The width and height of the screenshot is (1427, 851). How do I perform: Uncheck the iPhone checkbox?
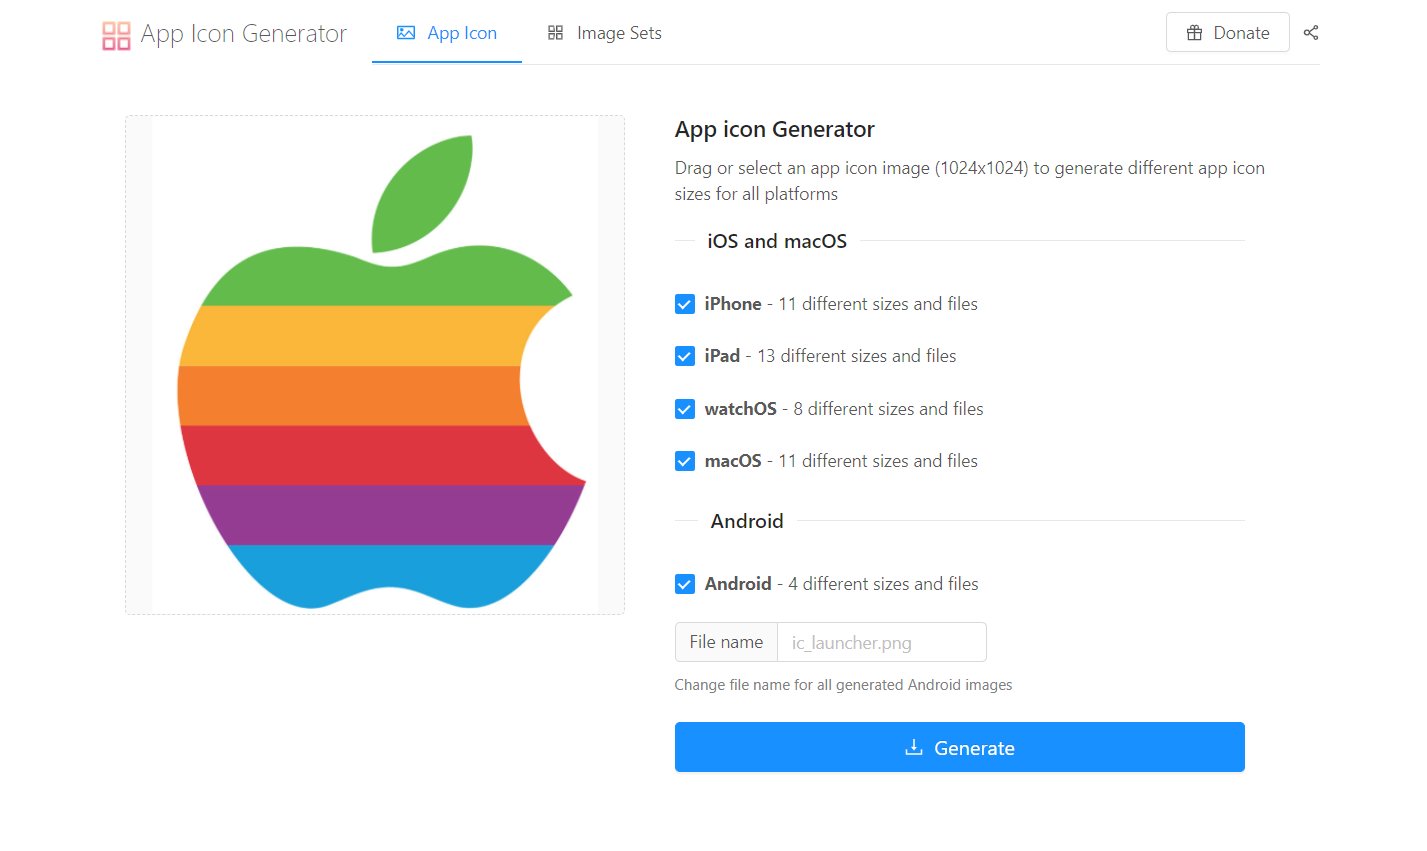click(x=685, y=304)
